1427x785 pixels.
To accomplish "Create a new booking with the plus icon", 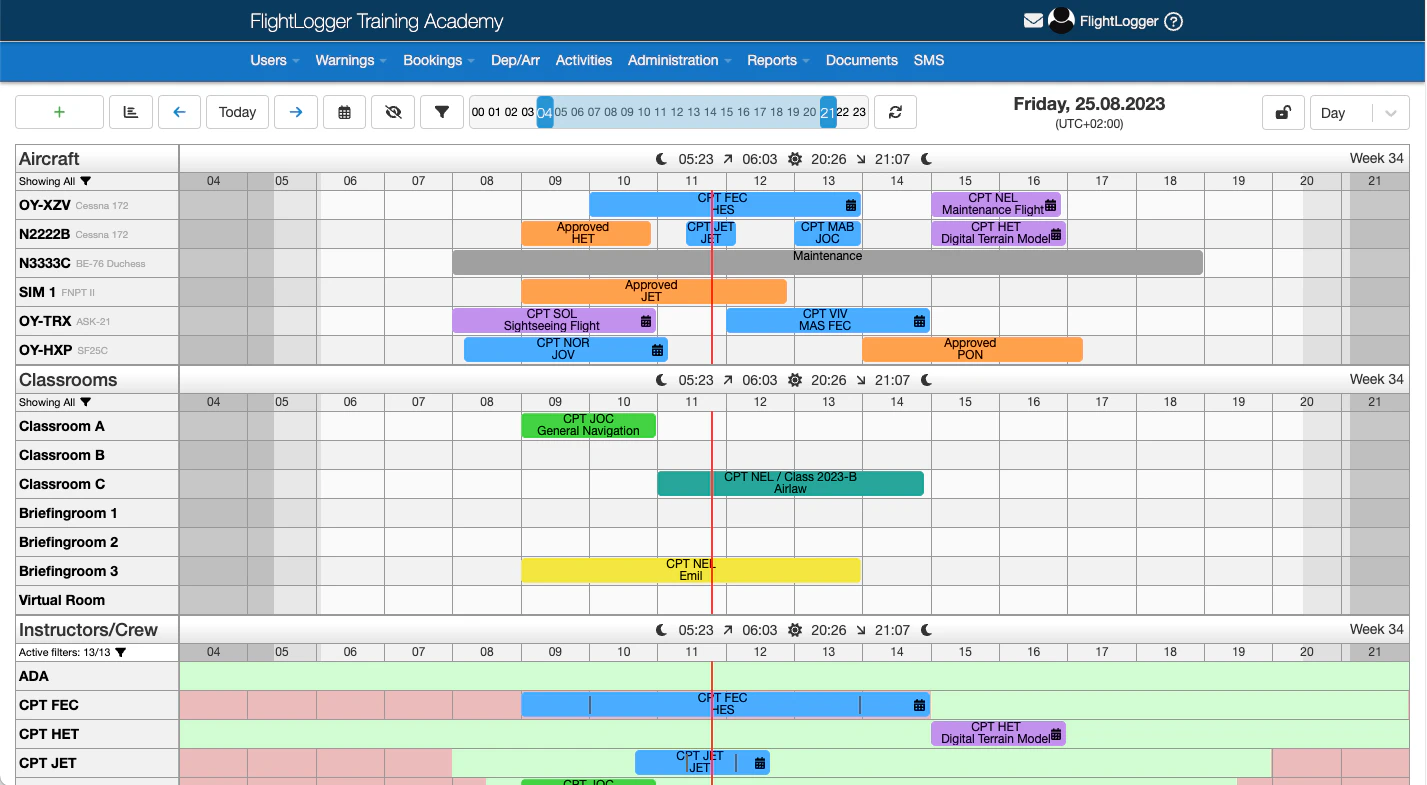I will [x=59, y=112].
